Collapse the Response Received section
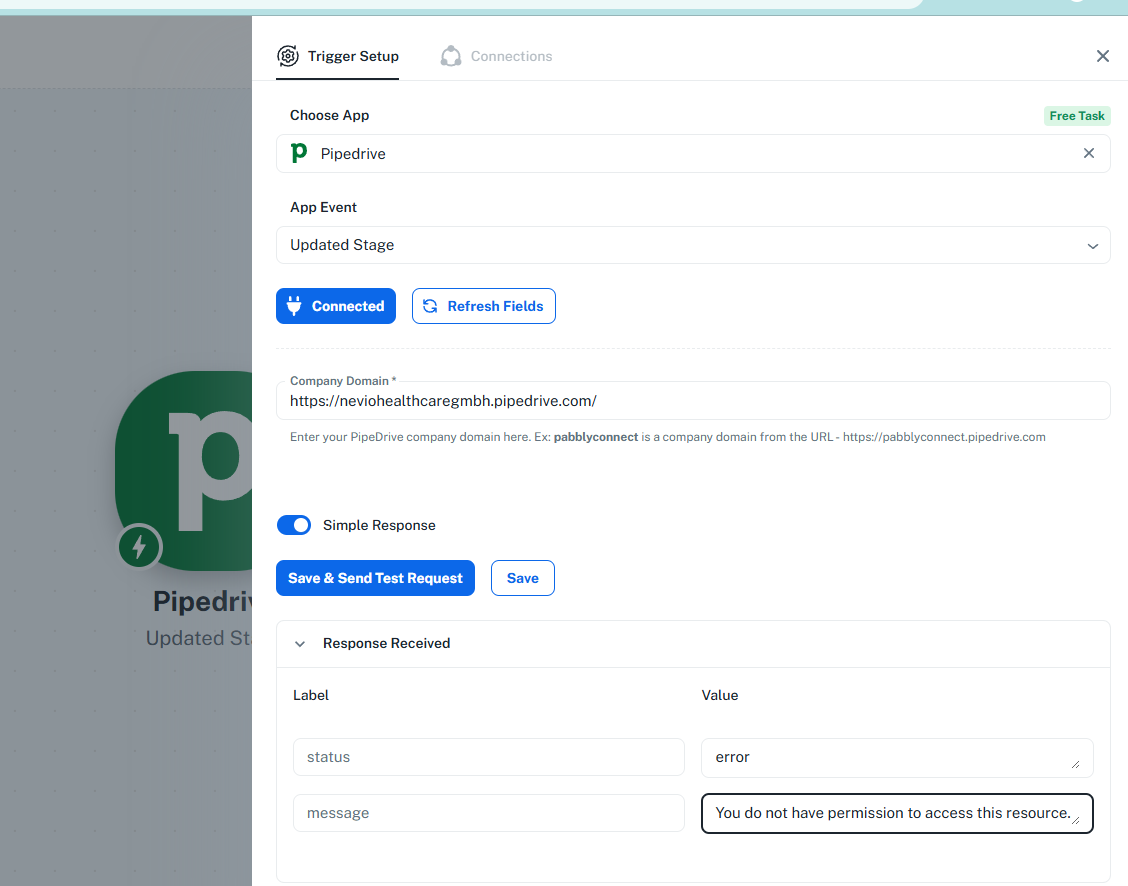 click(x=300, y=644)
